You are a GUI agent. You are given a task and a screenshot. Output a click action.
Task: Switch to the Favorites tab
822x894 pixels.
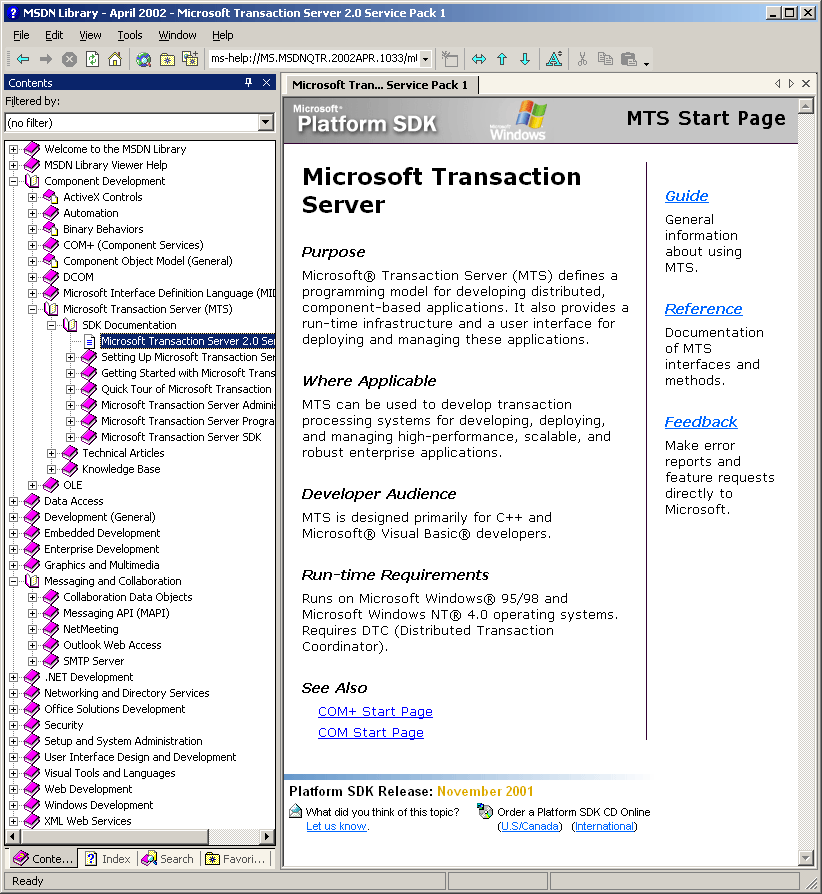coord(235,859)
